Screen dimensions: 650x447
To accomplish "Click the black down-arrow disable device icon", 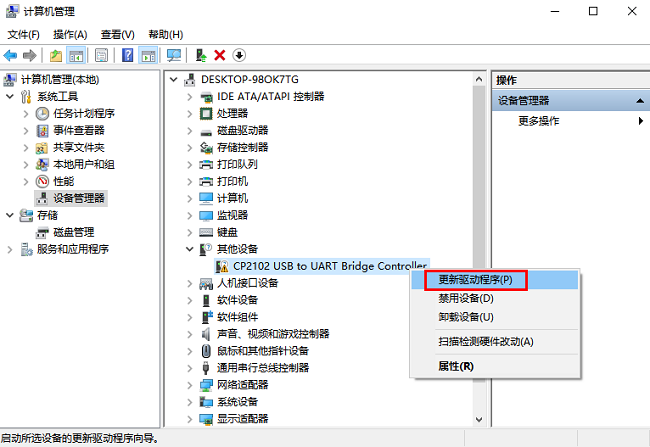I will (x=239, y=54).
